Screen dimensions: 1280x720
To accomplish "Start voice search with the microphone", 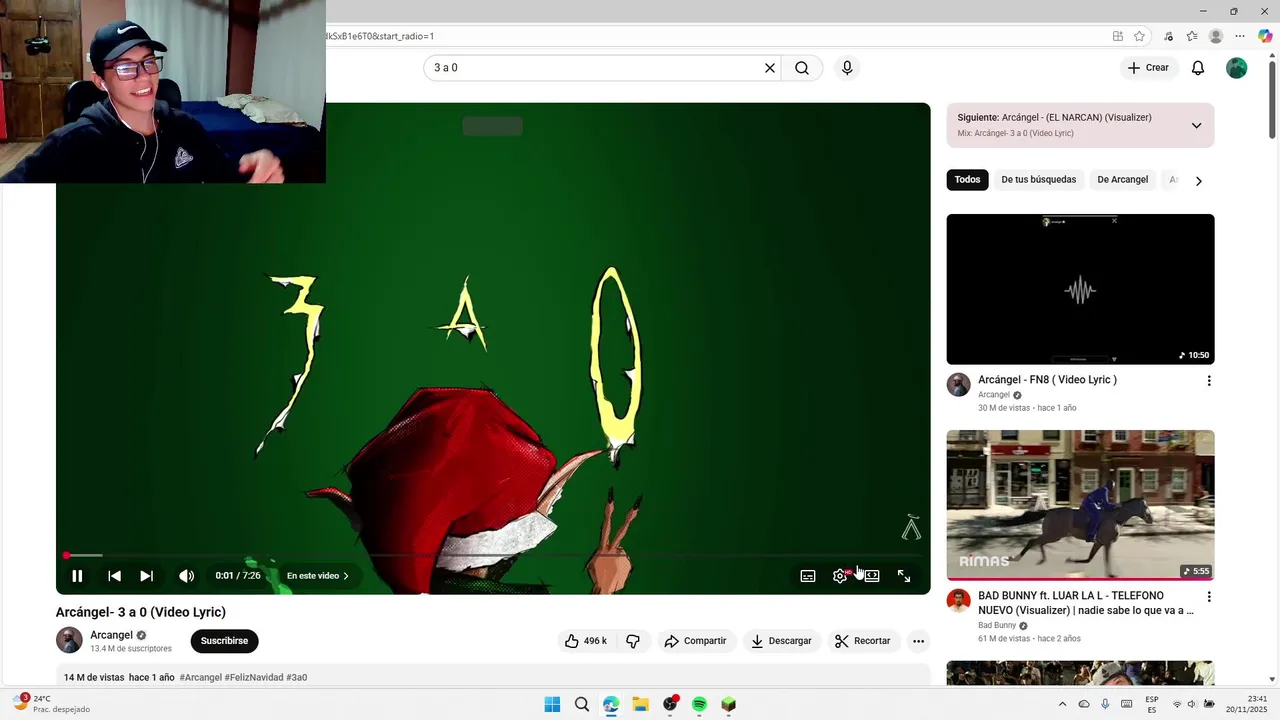I will coord(847,68).
